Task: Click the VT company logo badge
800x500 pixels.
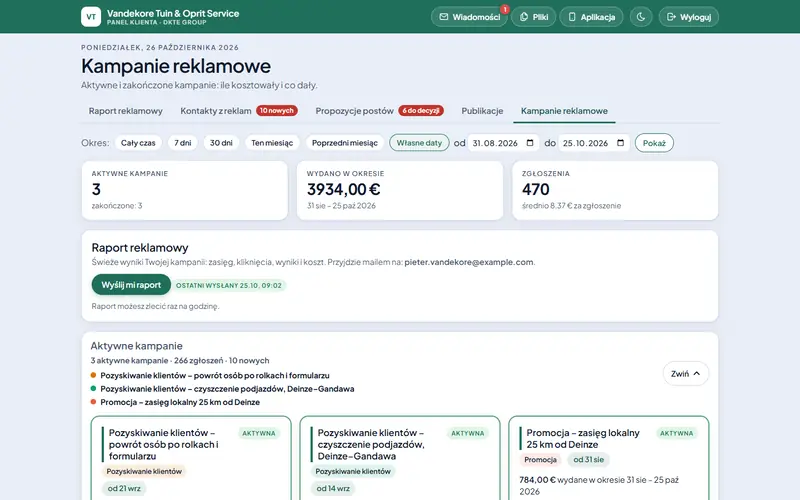Action: [91, 16]
